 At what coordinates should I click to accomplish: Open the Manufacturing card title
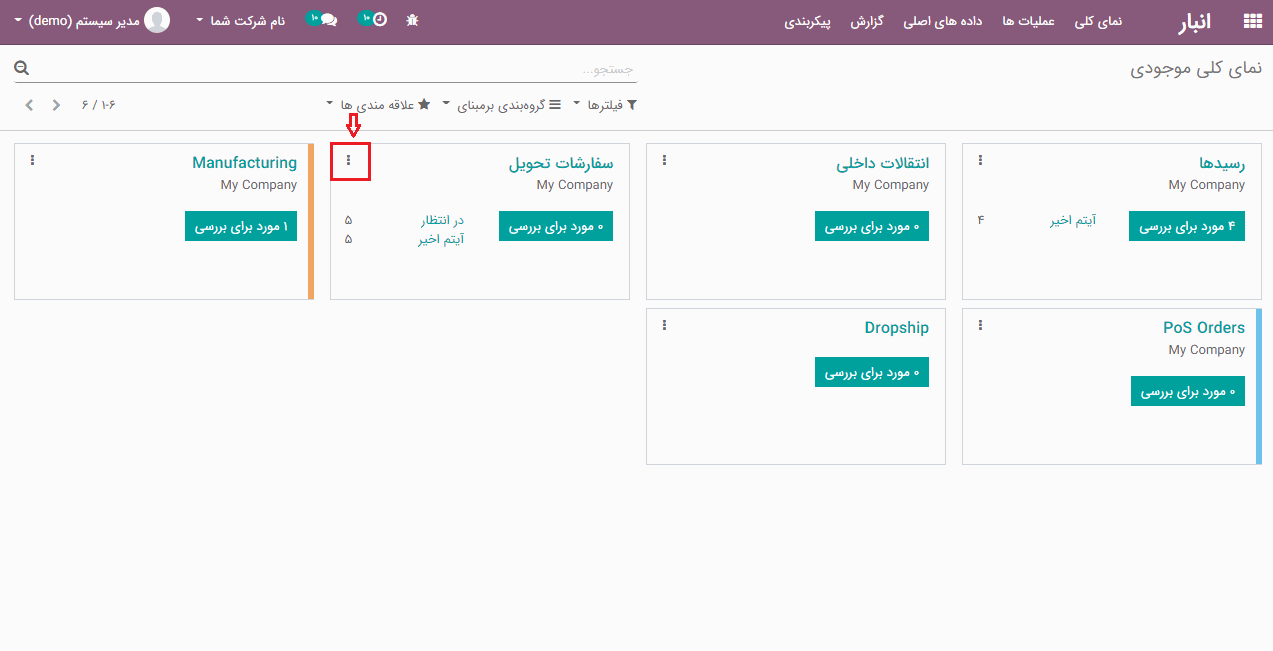pos(245,163)
